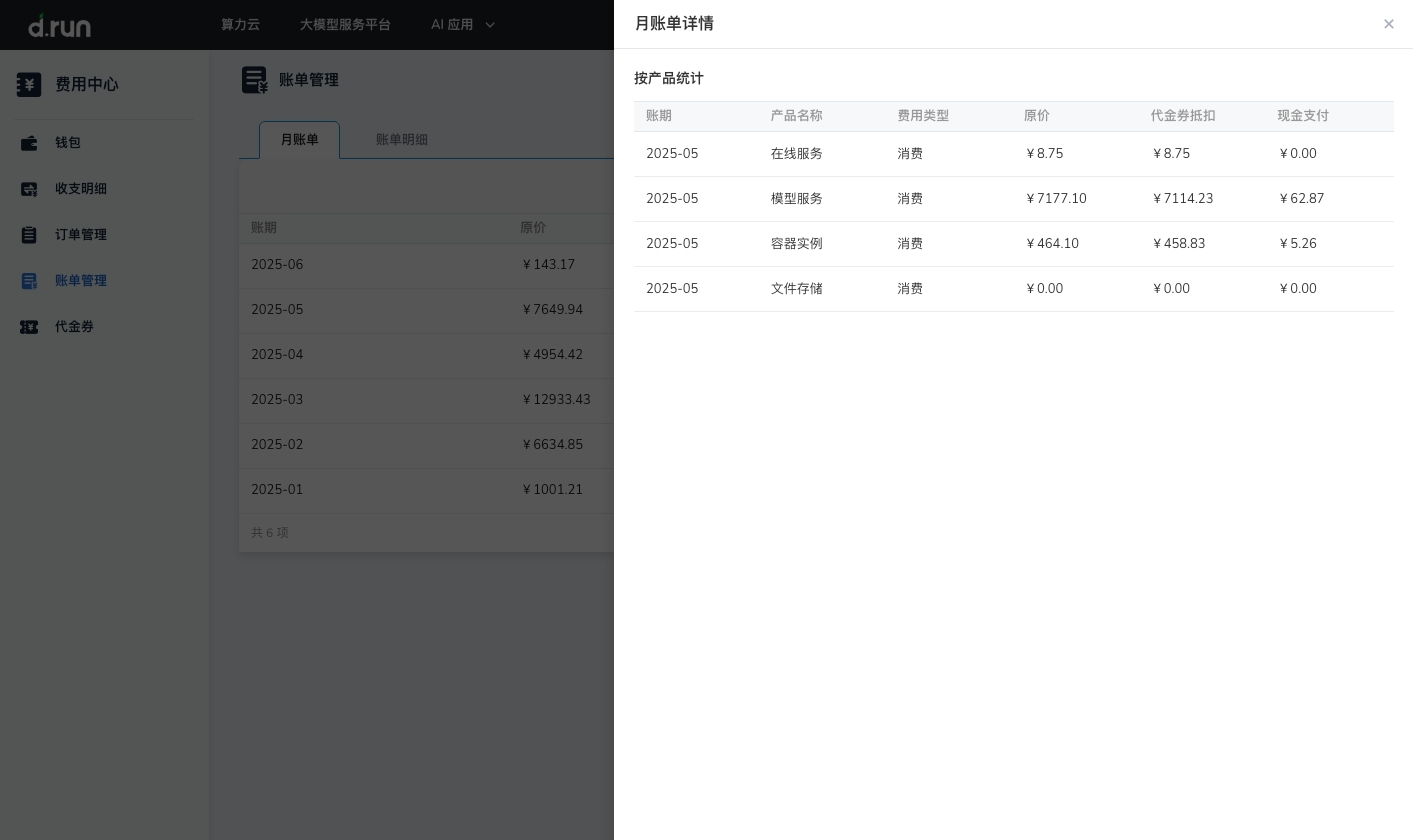1413x840 pixels.
Task: Click the 月账单详情 drawer title
Action: click(x=674, y=24)
